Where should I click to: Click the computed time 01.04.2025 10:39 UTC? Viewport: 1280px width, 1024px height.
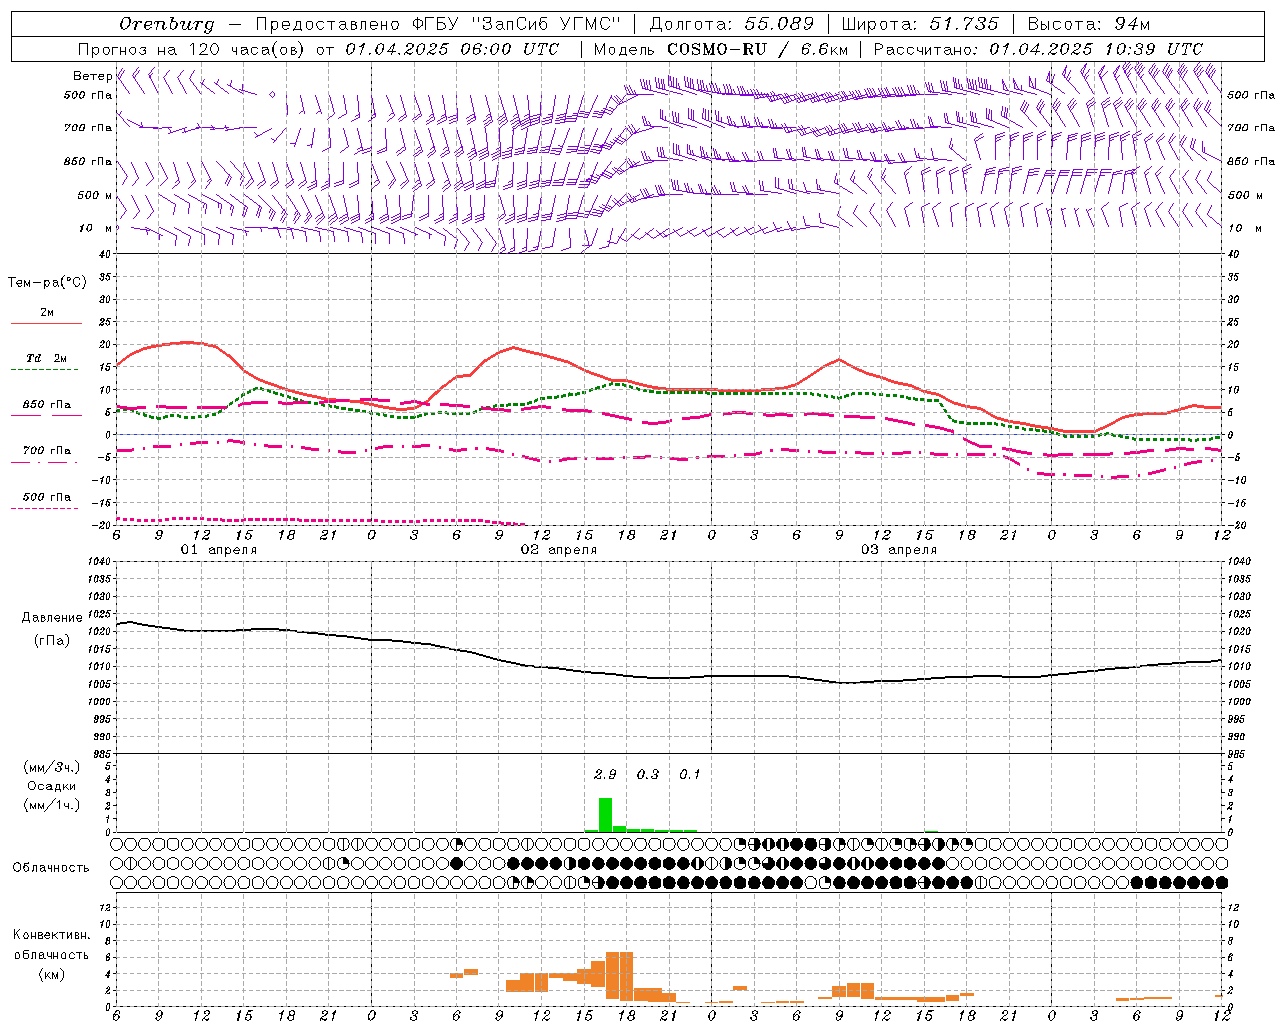1096,49
